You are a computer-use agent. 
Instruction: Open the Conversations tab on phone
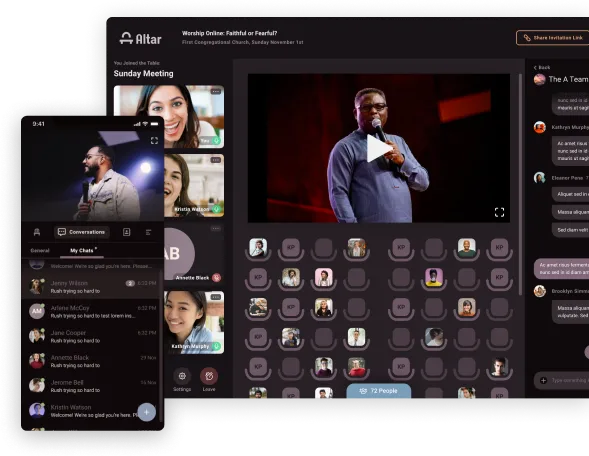(82, 232)
